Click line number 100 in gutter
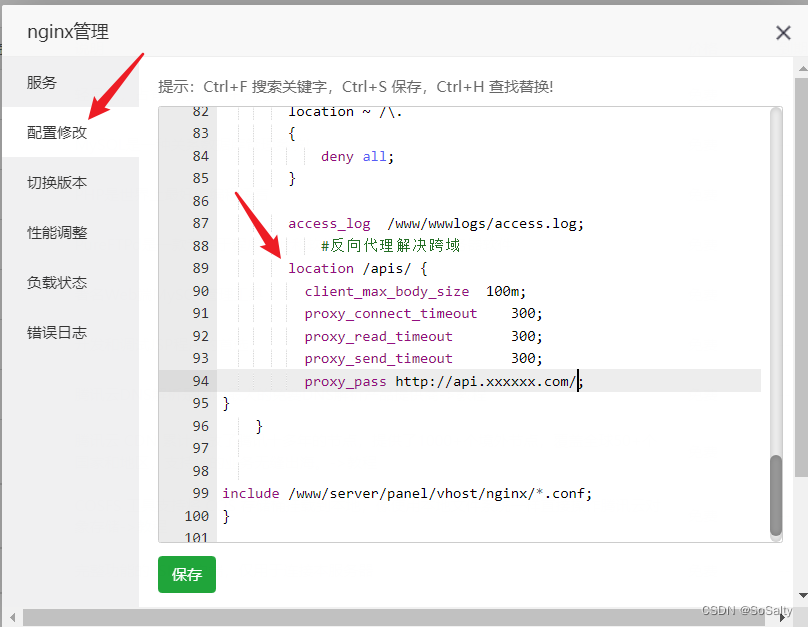 click(197, 516)
